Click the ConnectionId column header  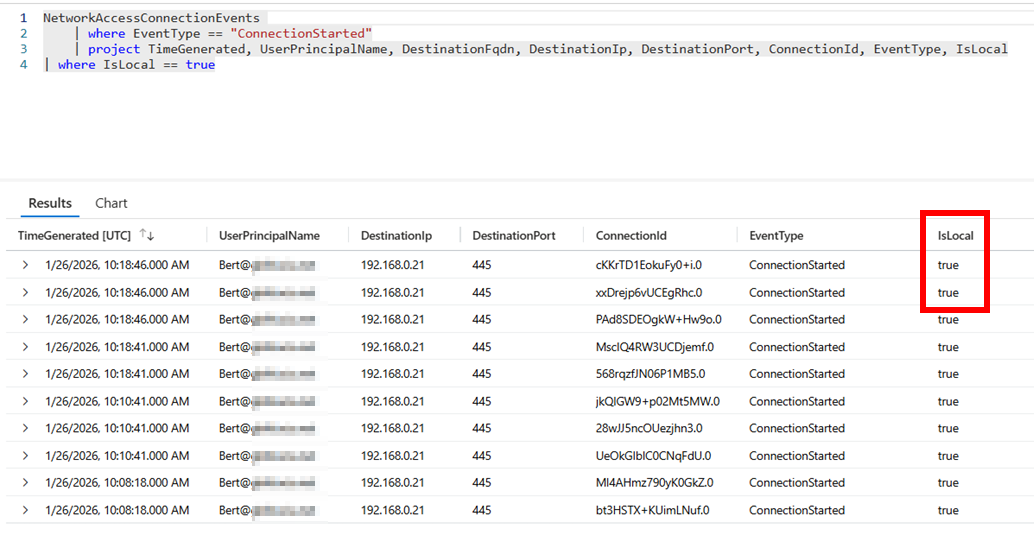631,235
